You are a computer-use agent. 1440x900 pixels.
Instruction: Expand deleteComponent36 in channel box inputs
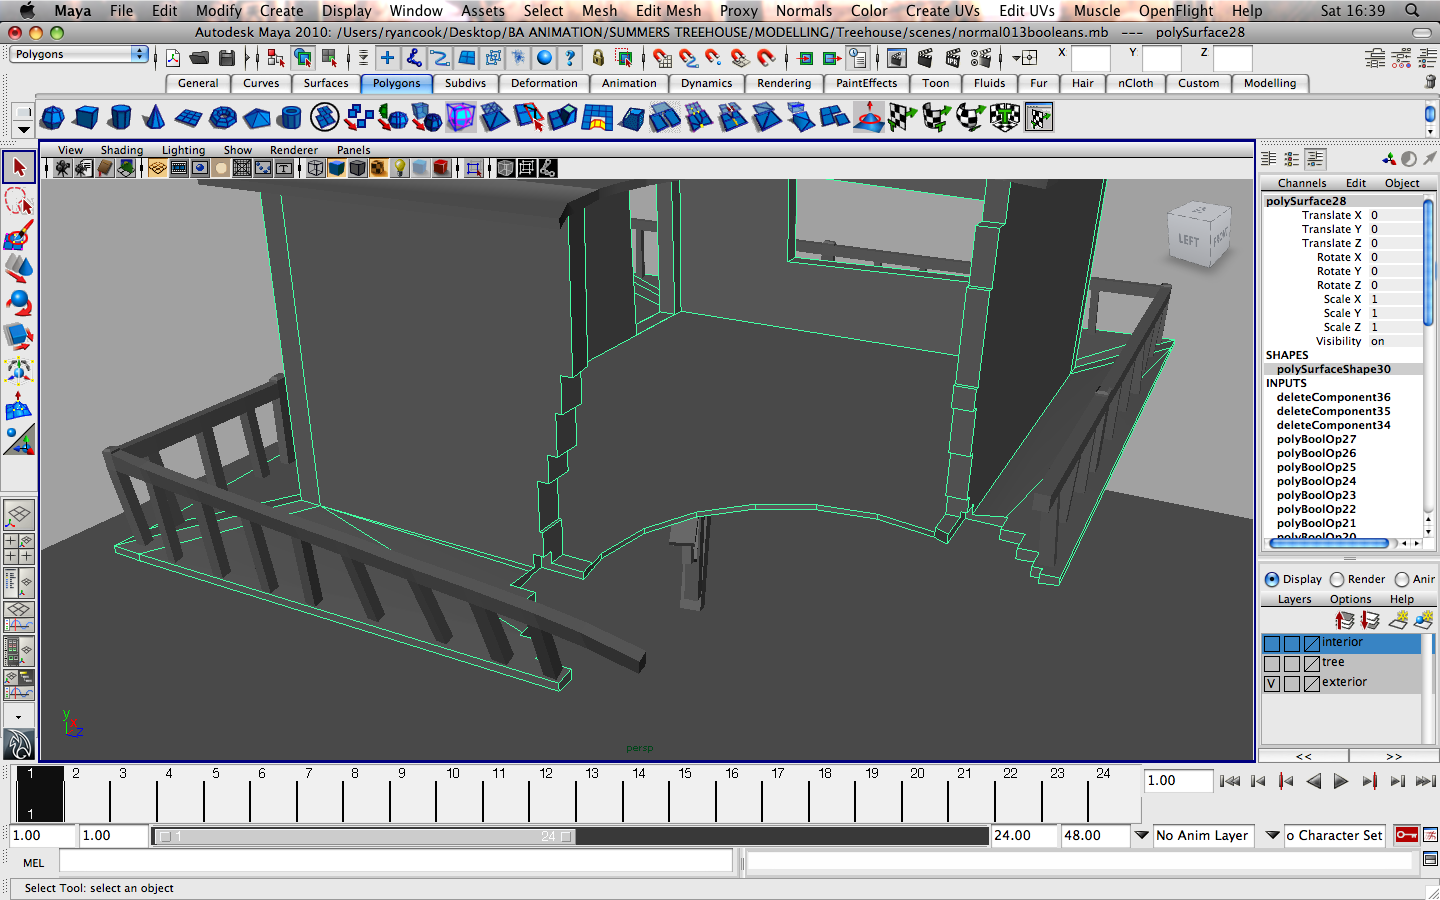click(1333, 397)
